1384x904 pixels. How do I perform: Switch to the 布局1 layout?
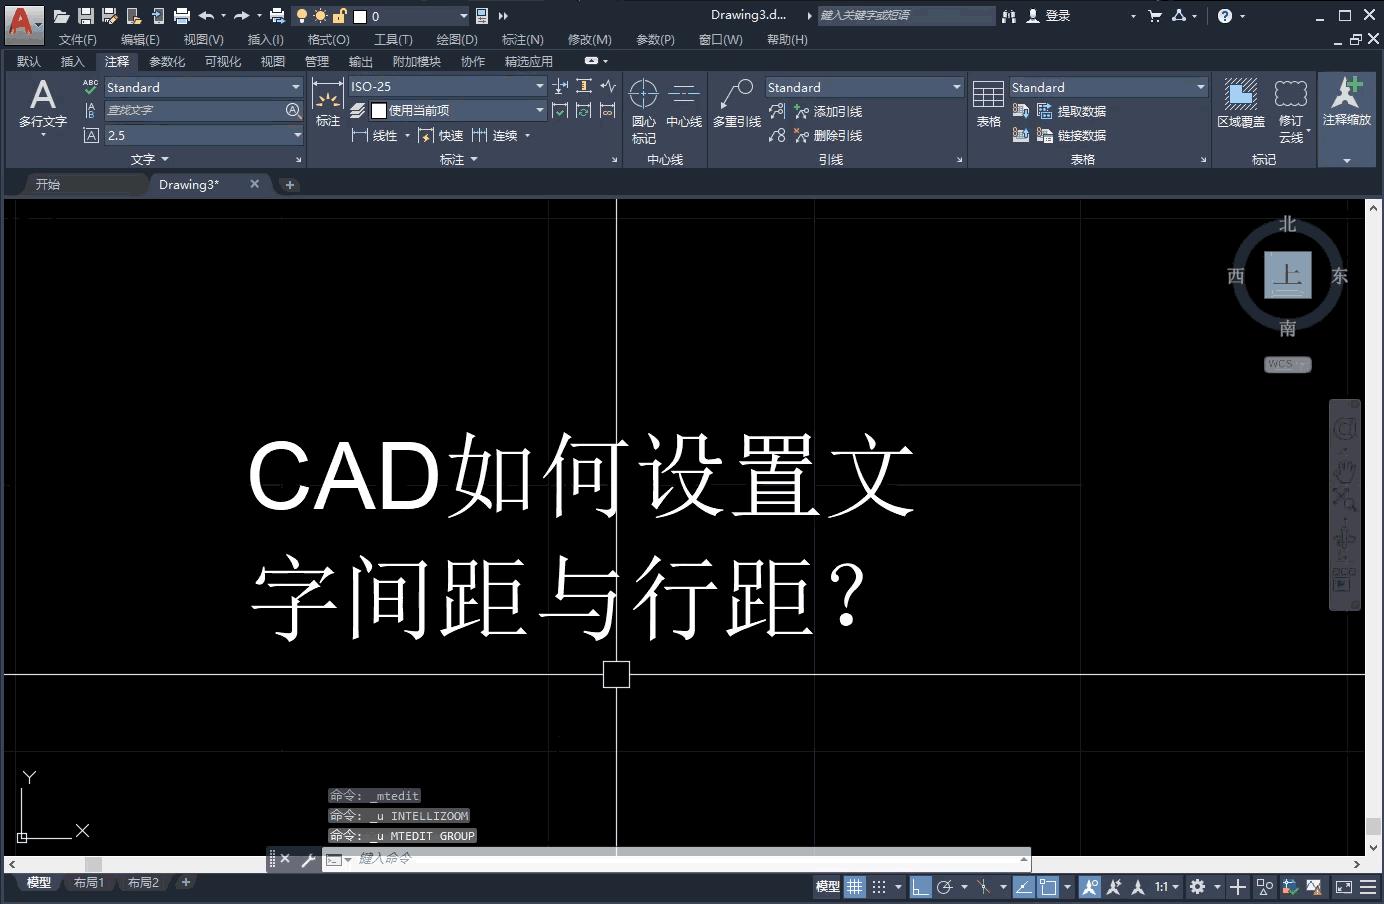89,882
